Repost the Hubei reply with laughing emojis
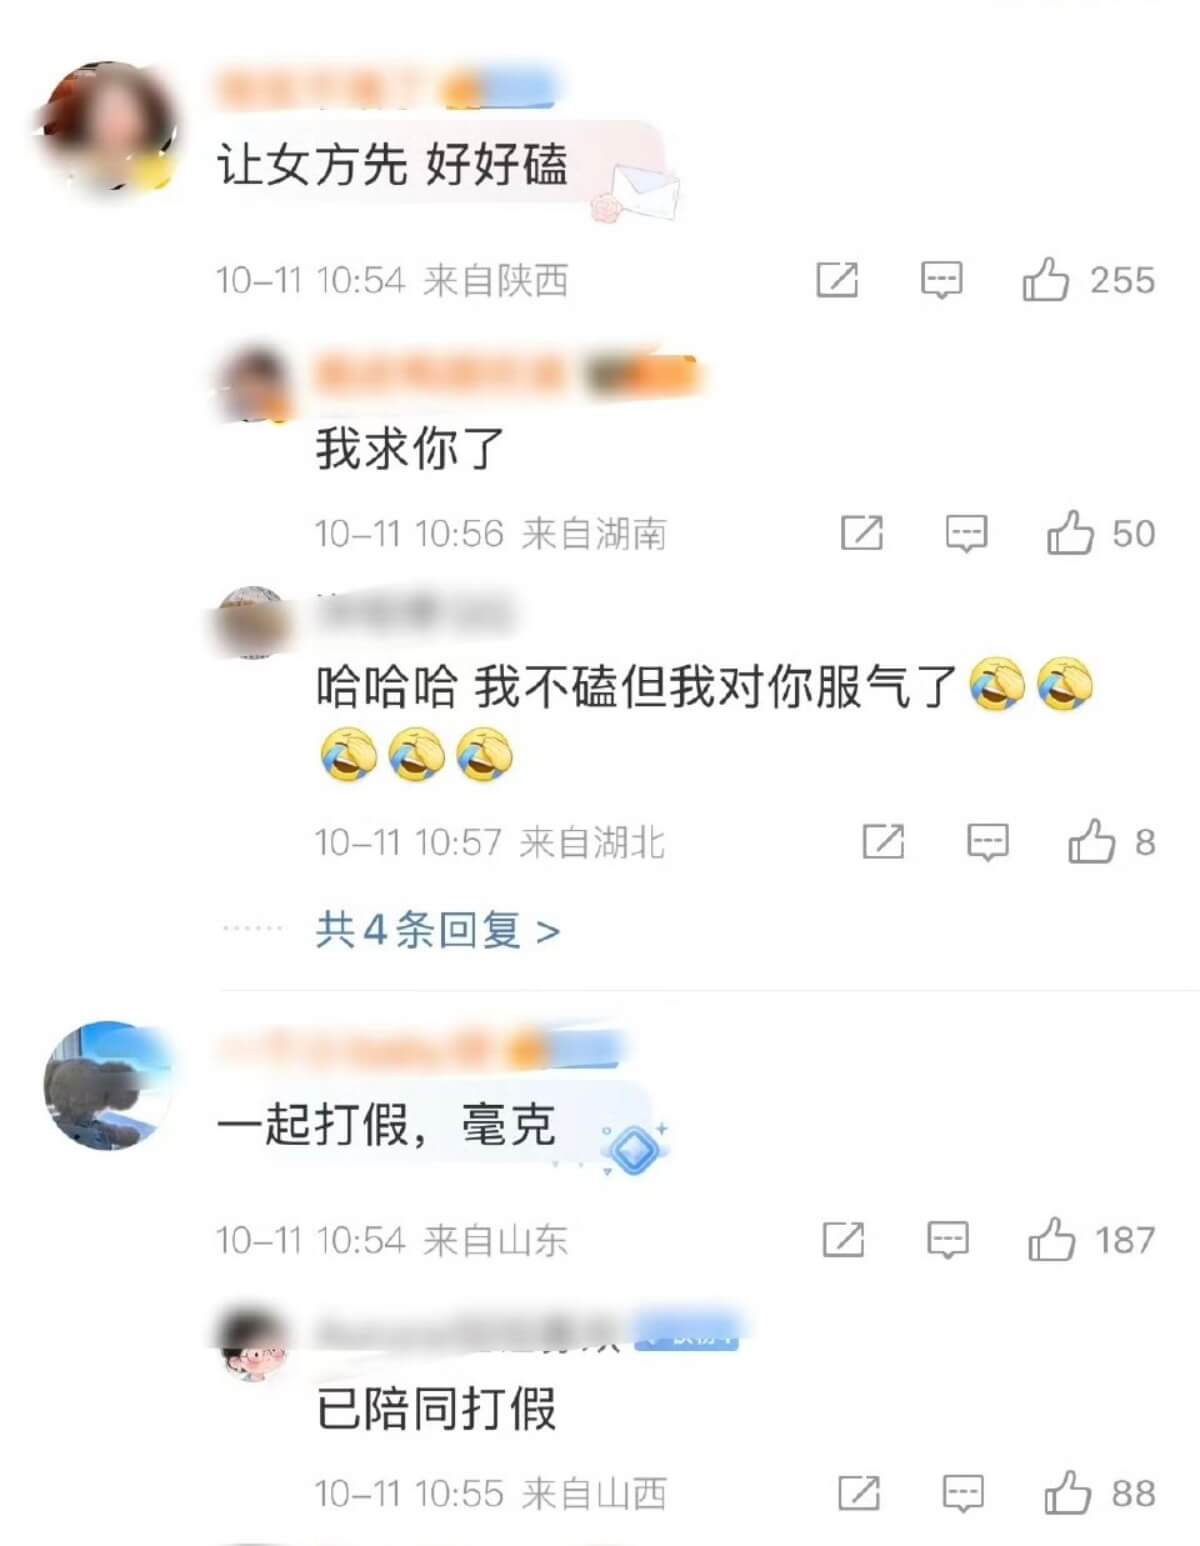This screenshot has width=1200, height=1546. pyautogui.click(x=884, y=843)
